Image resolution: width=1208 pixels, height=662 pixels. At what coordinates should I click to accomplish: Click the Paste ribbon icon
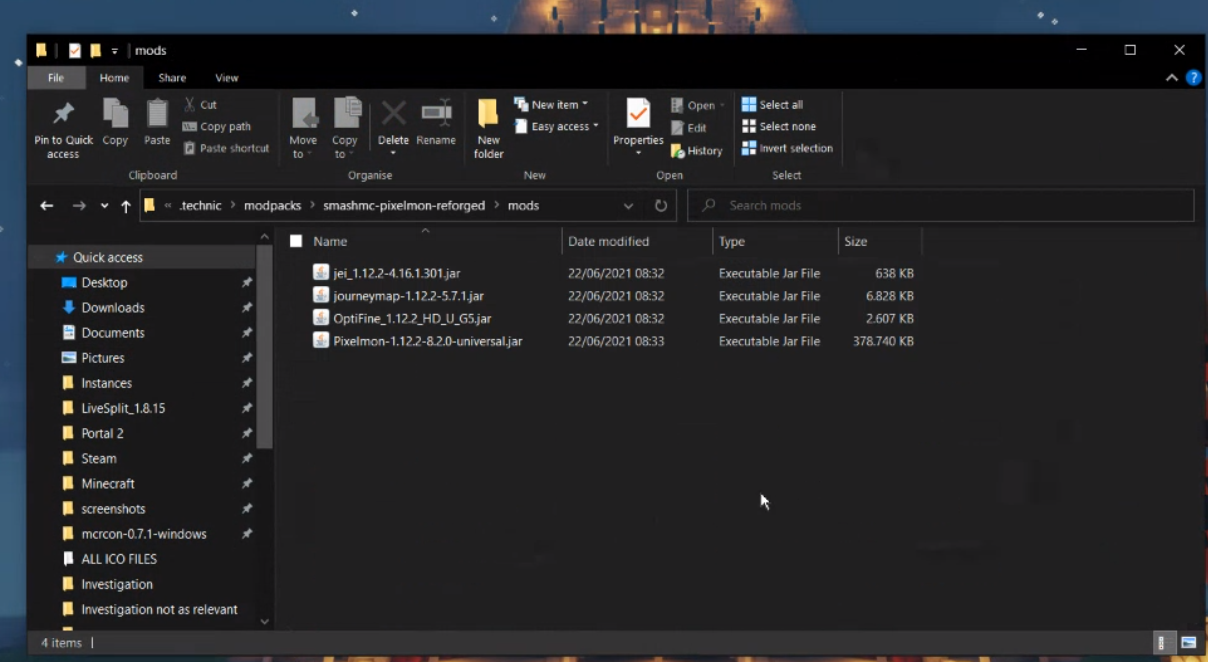click(157, 113)
